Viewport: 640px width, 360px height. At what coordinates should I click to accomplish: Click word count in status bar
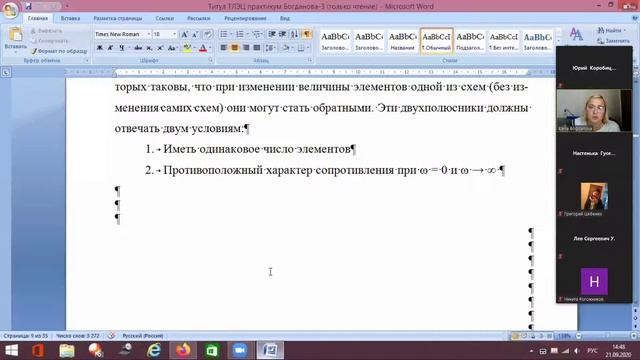pos(78,336)
